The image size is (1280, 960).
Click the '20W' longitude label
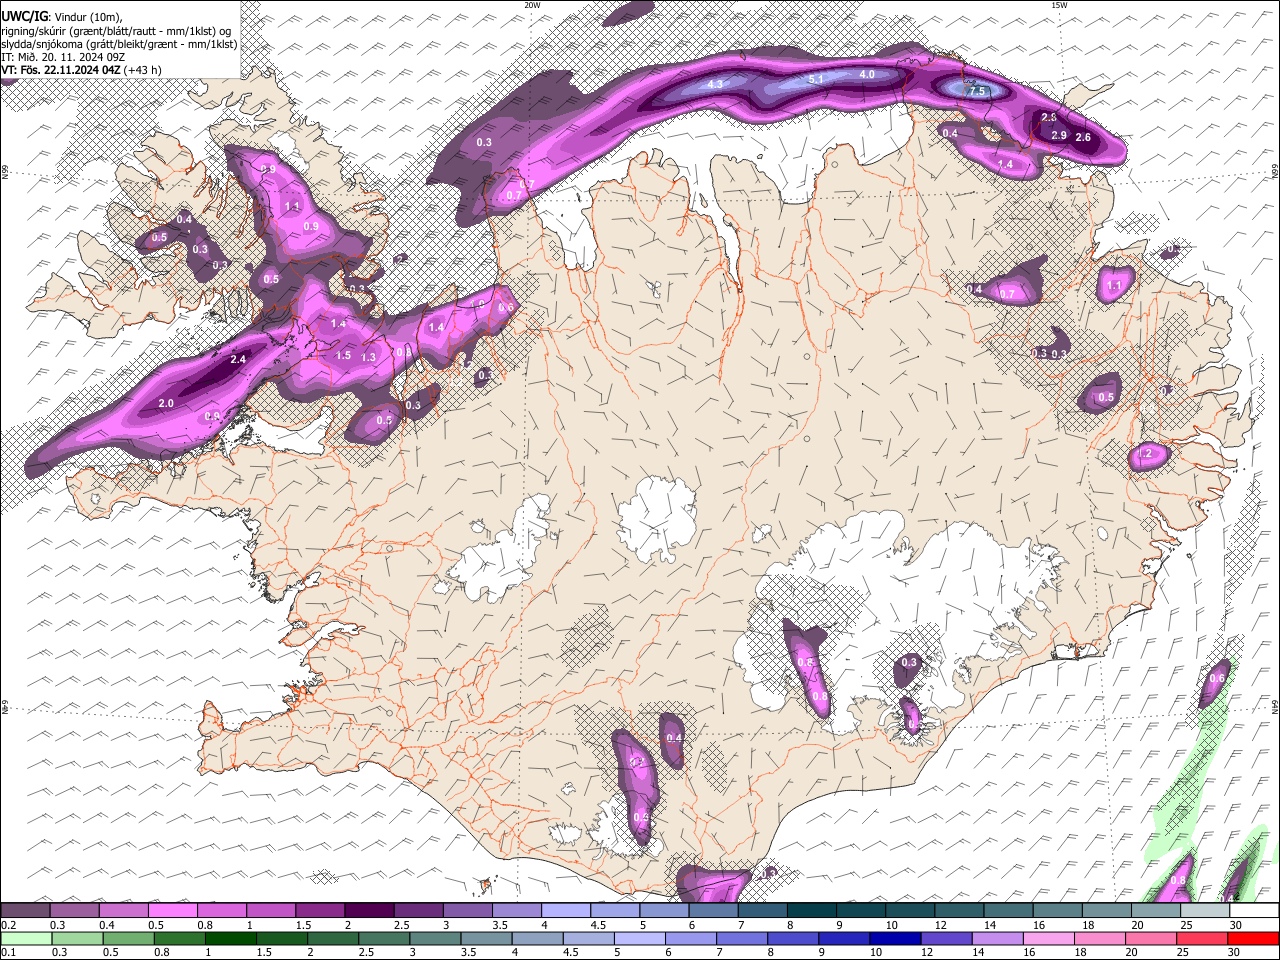click(x=532, y=5)
